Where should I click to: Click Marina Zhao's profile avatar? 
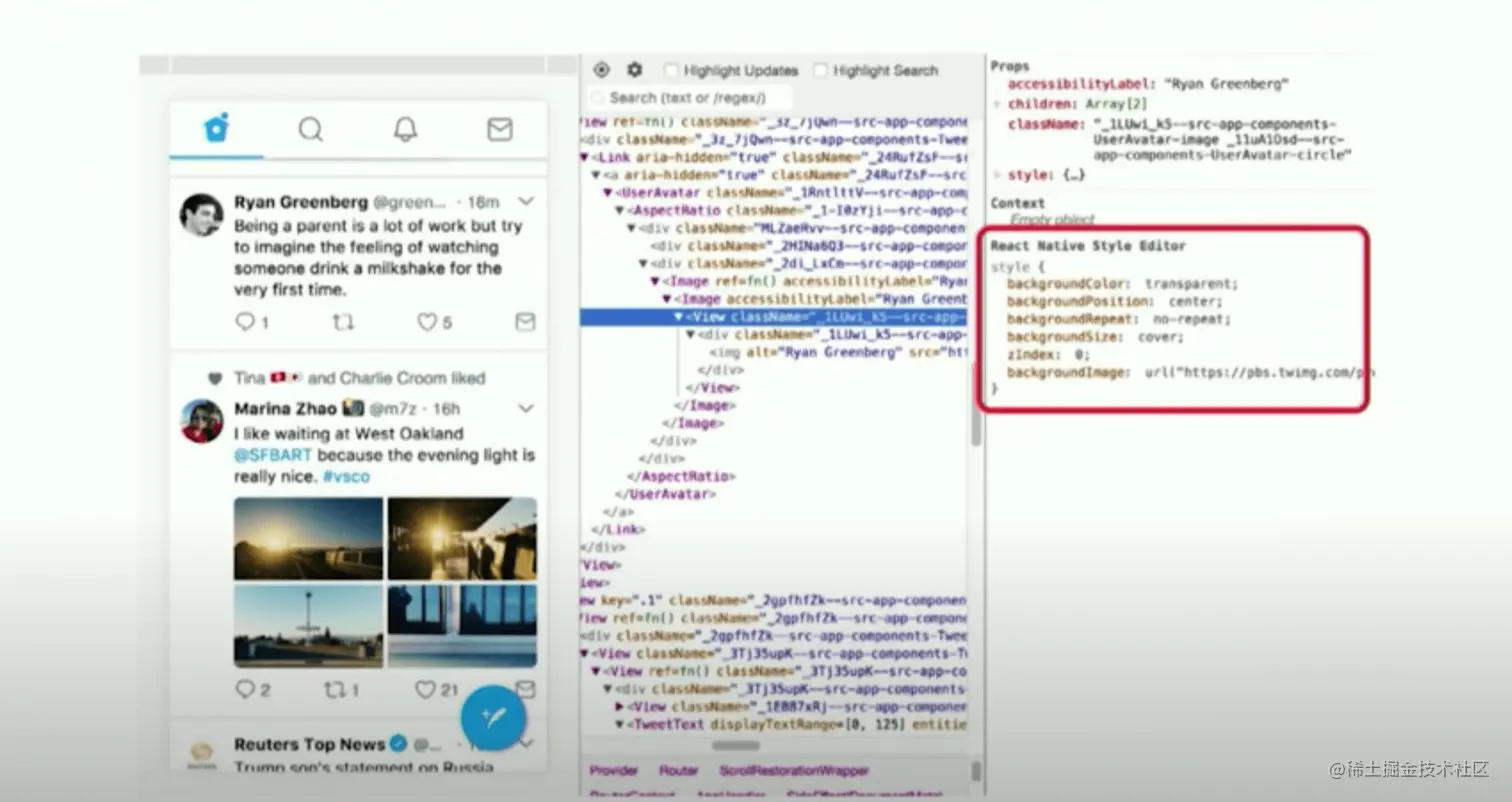coord(201,421)
